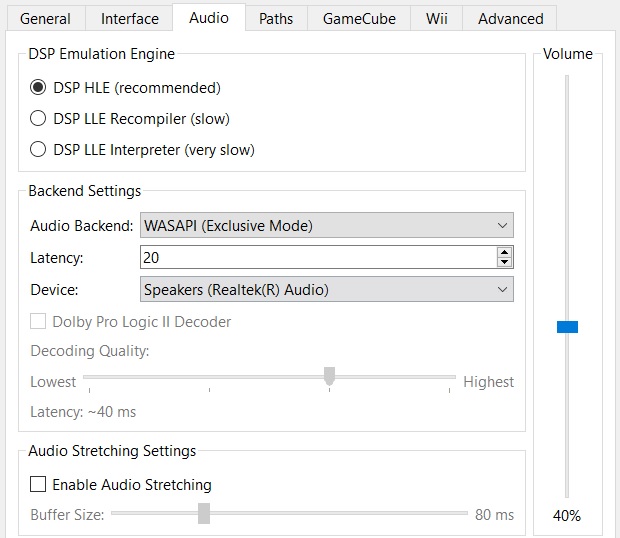Open the Device dropdown list
This screenshot has height=538, width=620.
(x=327, y=290)
